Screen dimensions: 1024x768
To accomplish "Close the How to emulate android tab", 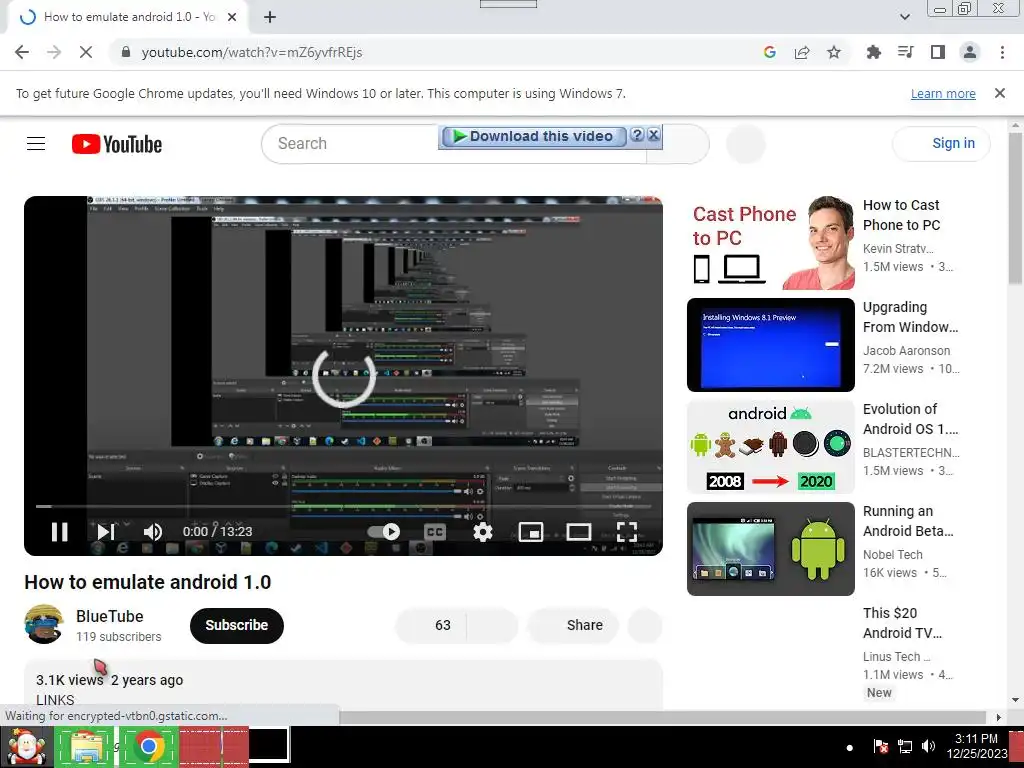I will click(232, 18).
